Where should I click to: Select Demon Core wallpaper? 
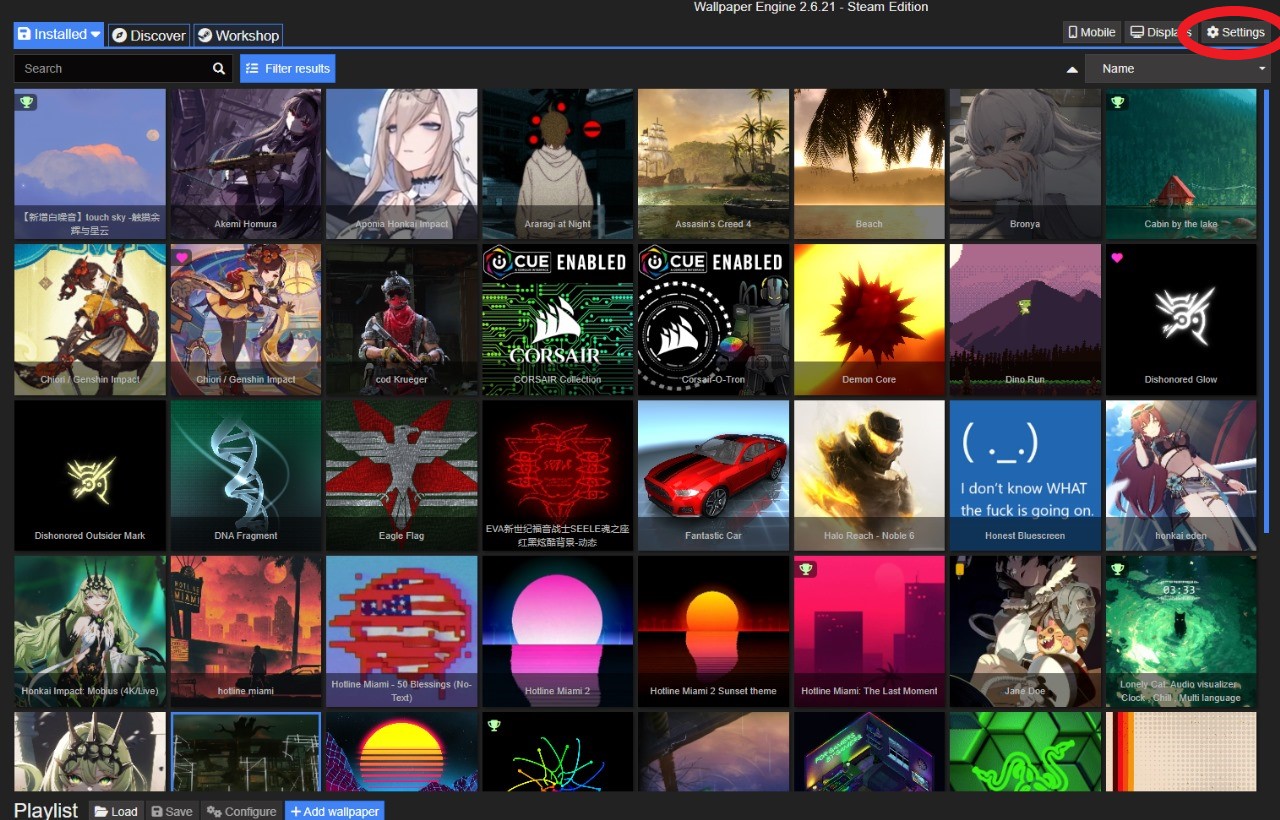click(870, 320)
